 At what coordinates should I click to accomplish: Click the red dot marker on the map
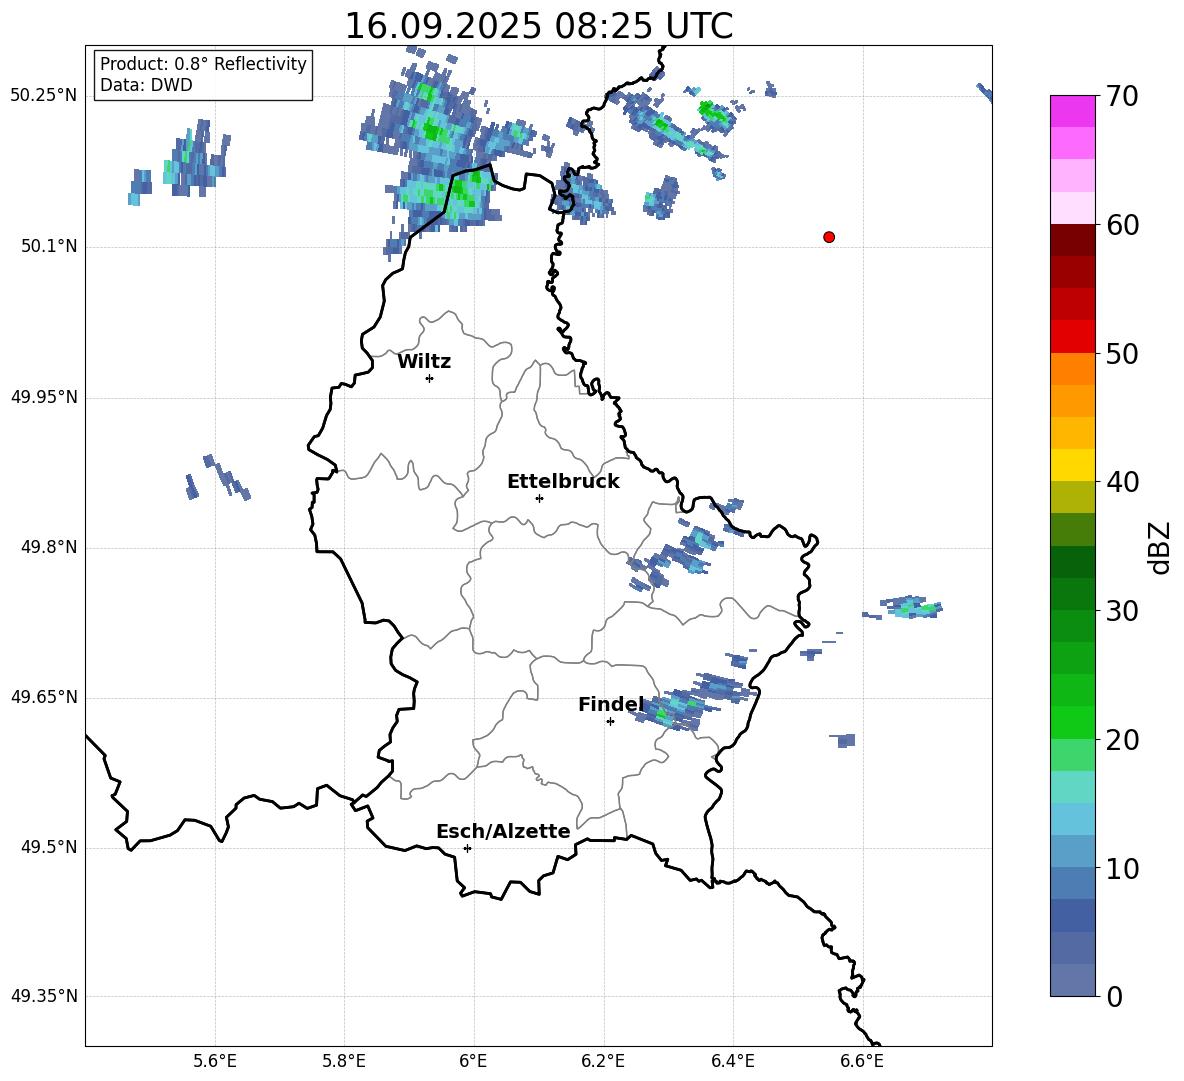point(828,237)
